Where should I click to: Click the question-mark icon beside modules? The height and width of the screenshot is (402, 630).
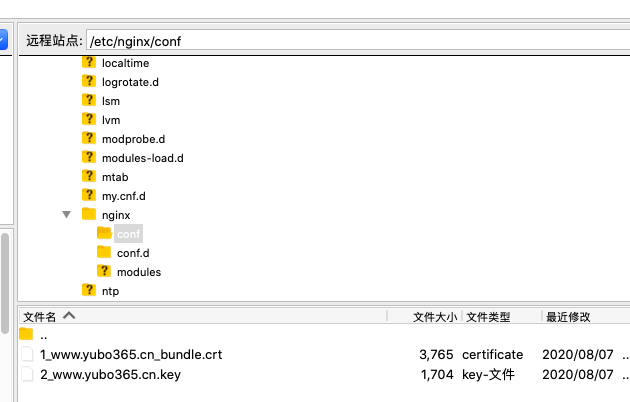pyautogui.click(x=104, y=271)
